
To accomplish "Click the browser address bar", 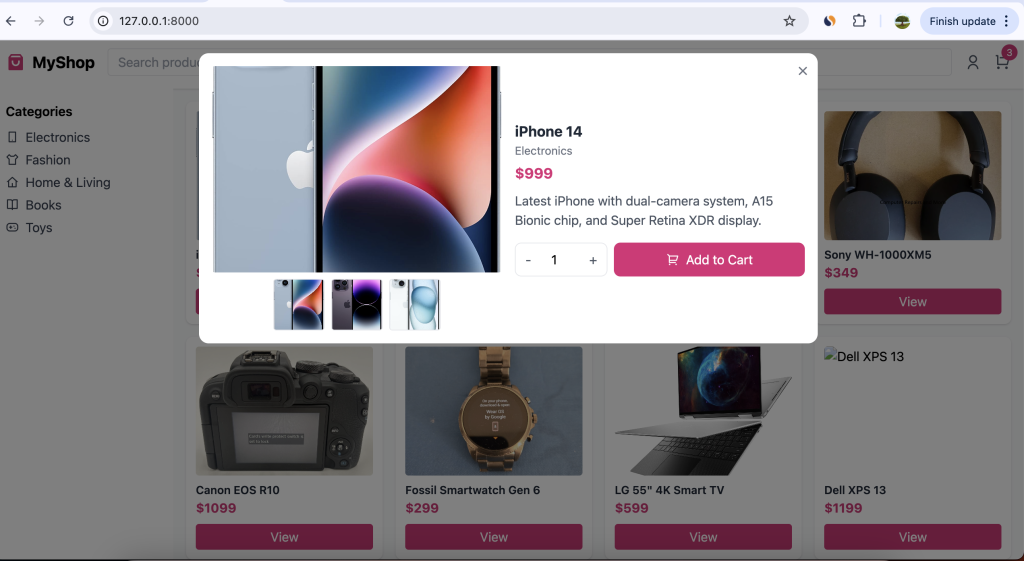I will click(x=440, y=21).
